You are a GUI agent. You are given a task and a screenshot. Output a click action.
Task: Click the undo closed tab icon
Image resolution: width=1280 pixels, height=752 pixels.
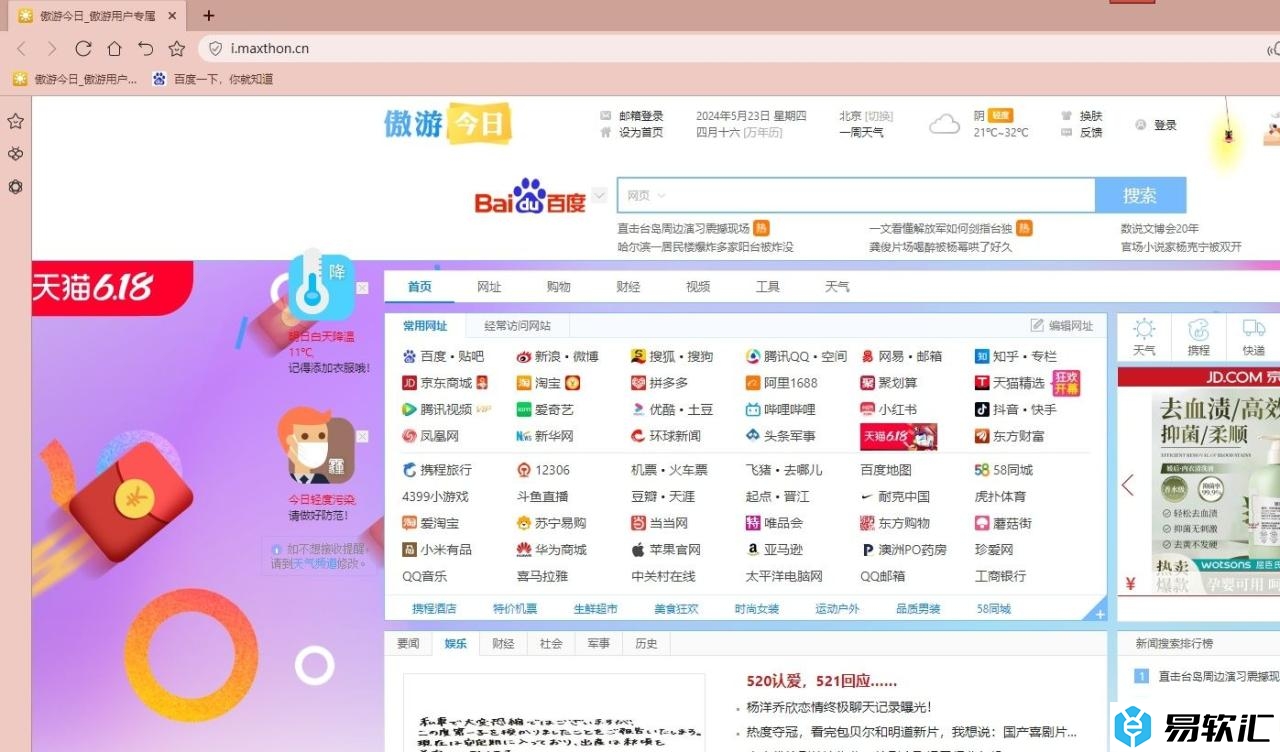145,48
